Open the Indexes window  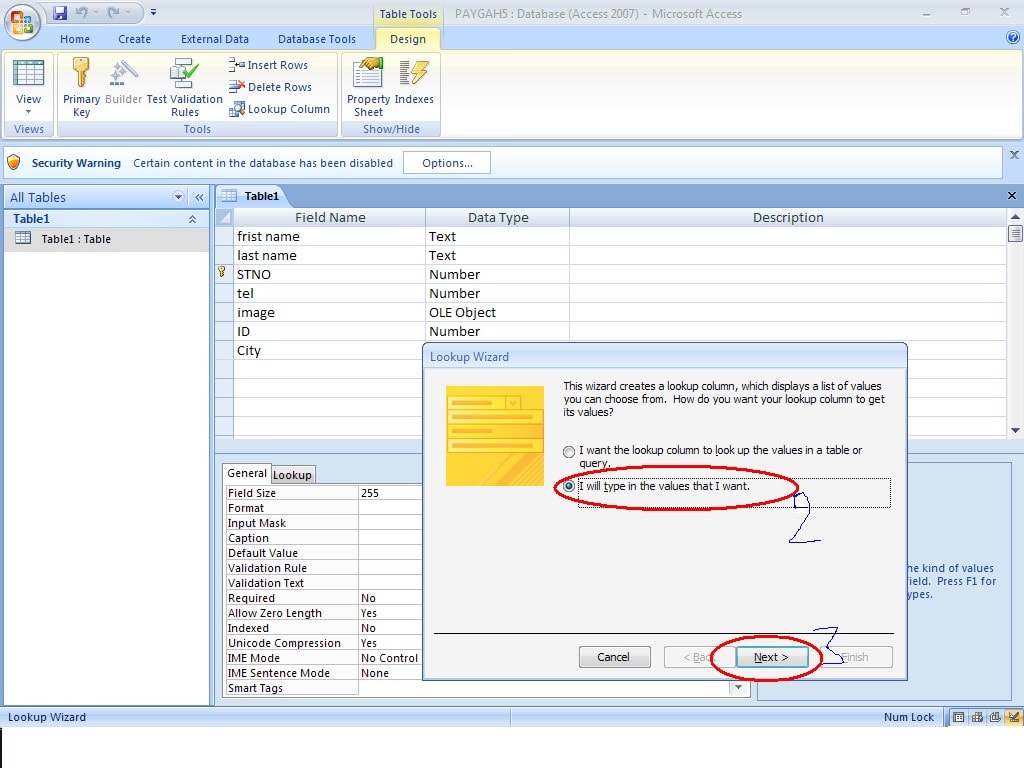pyautogui.click(x=414, y=82)
